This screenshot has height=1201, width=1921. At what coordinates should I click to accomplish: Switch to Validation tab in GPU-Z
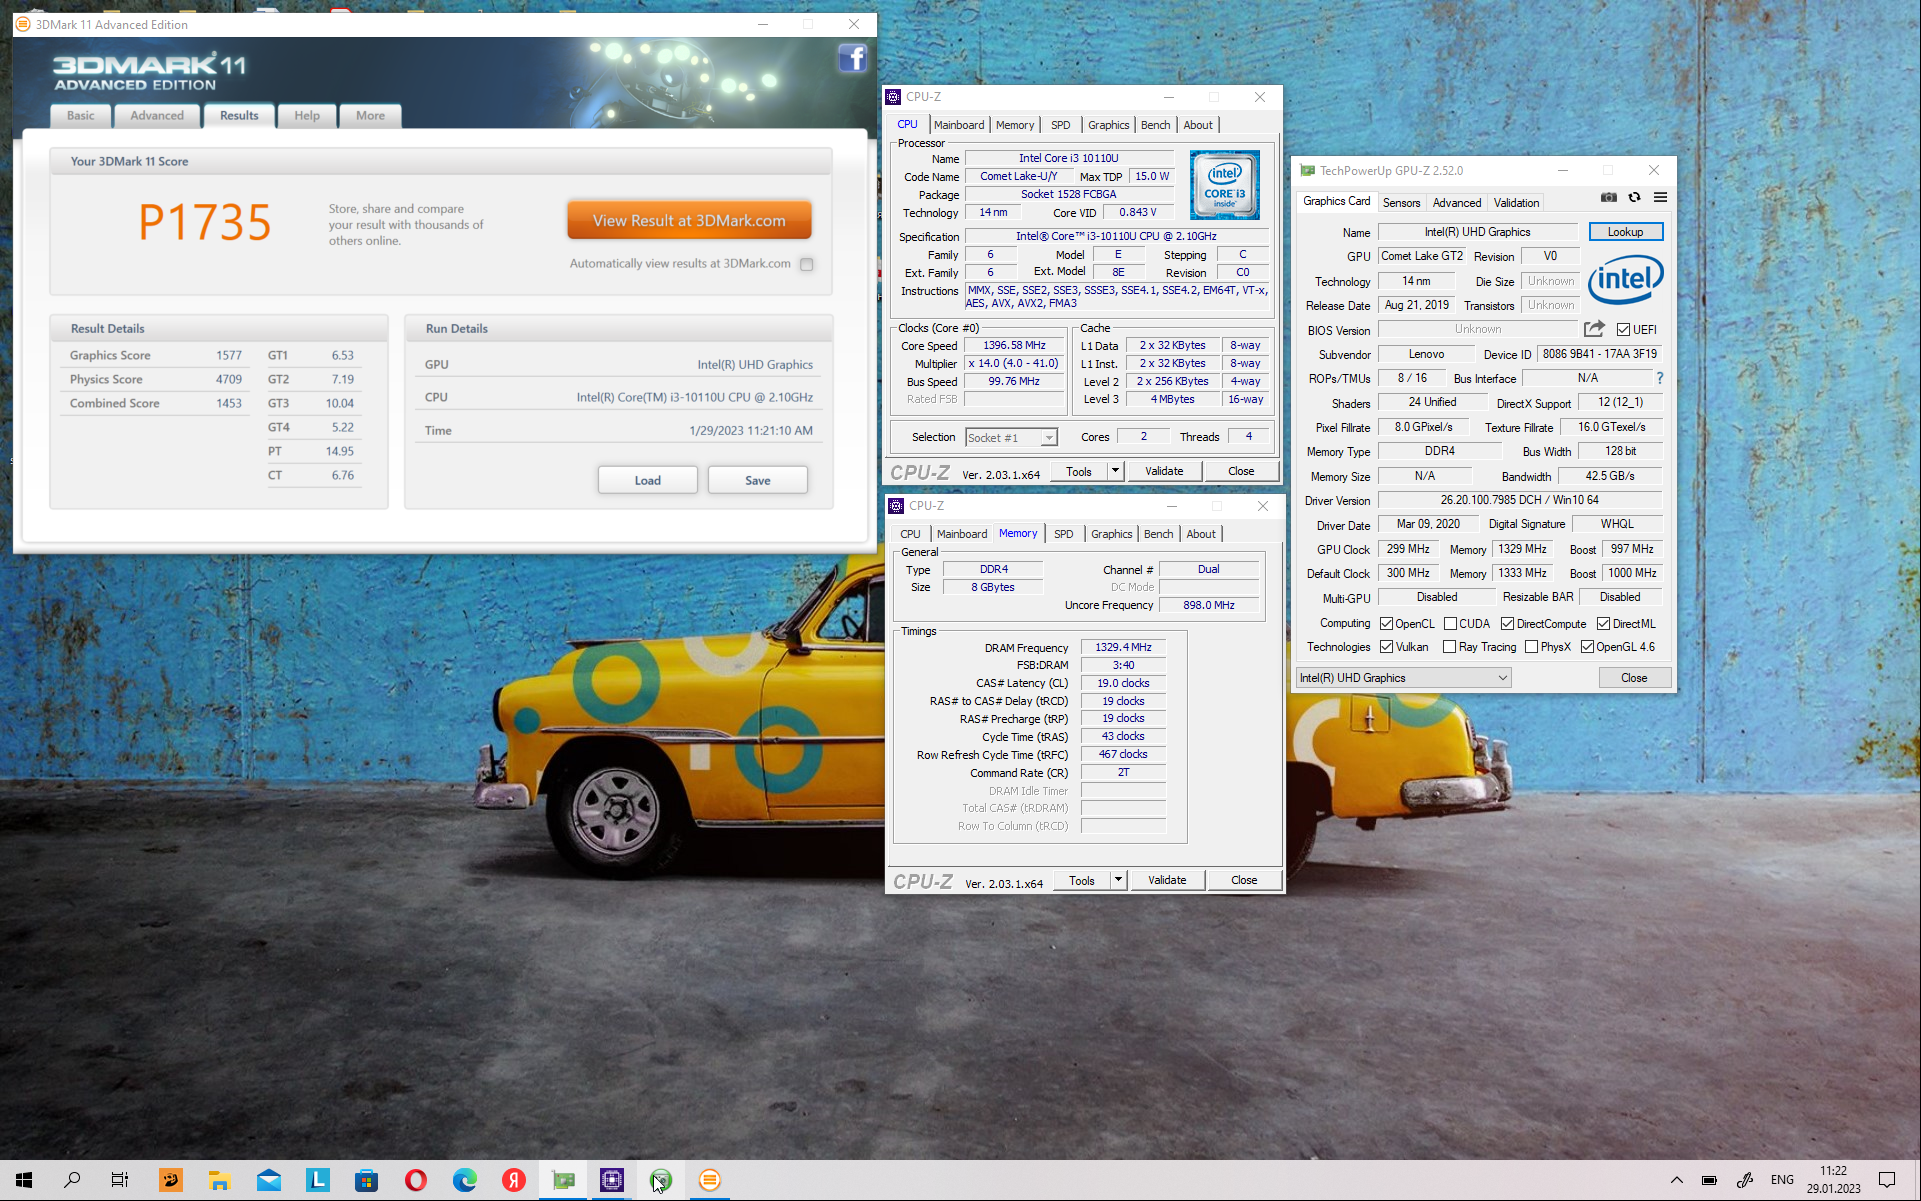pos(1516,203)
